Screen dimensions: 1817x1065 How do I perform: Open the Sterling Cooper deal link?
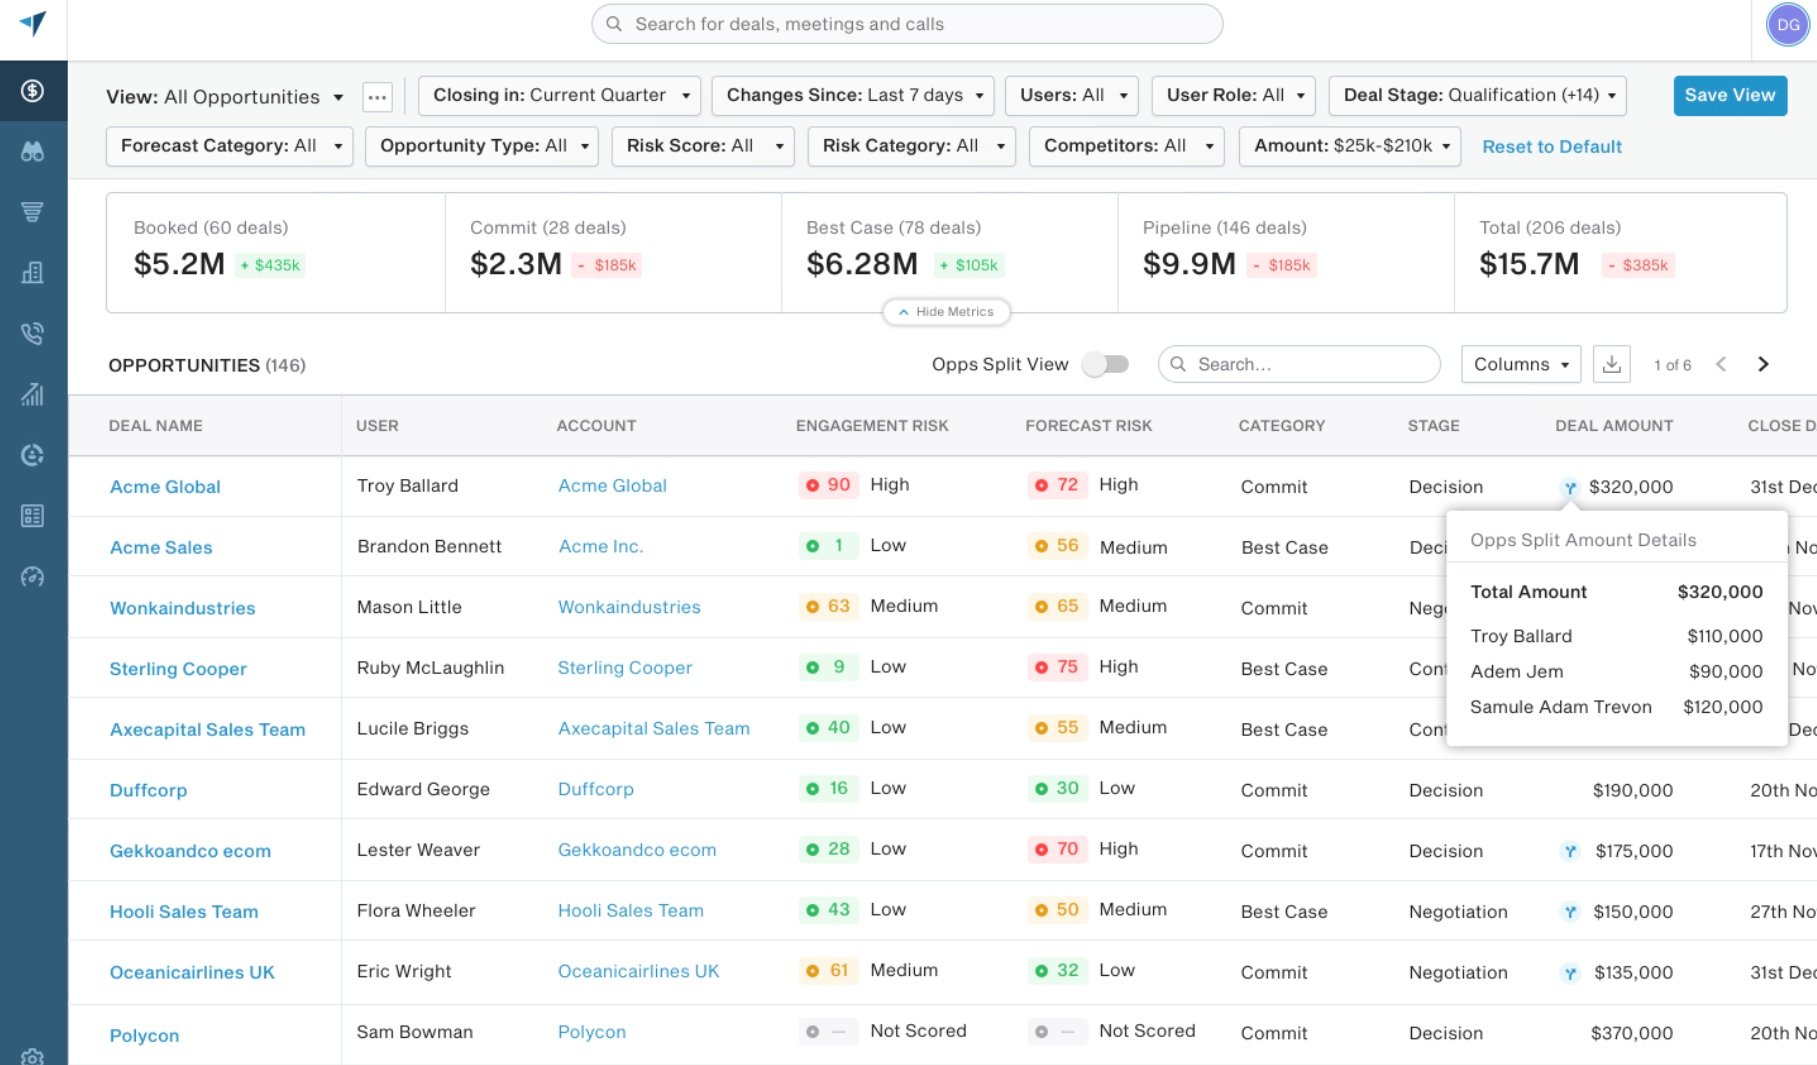[x=178, y=669]
